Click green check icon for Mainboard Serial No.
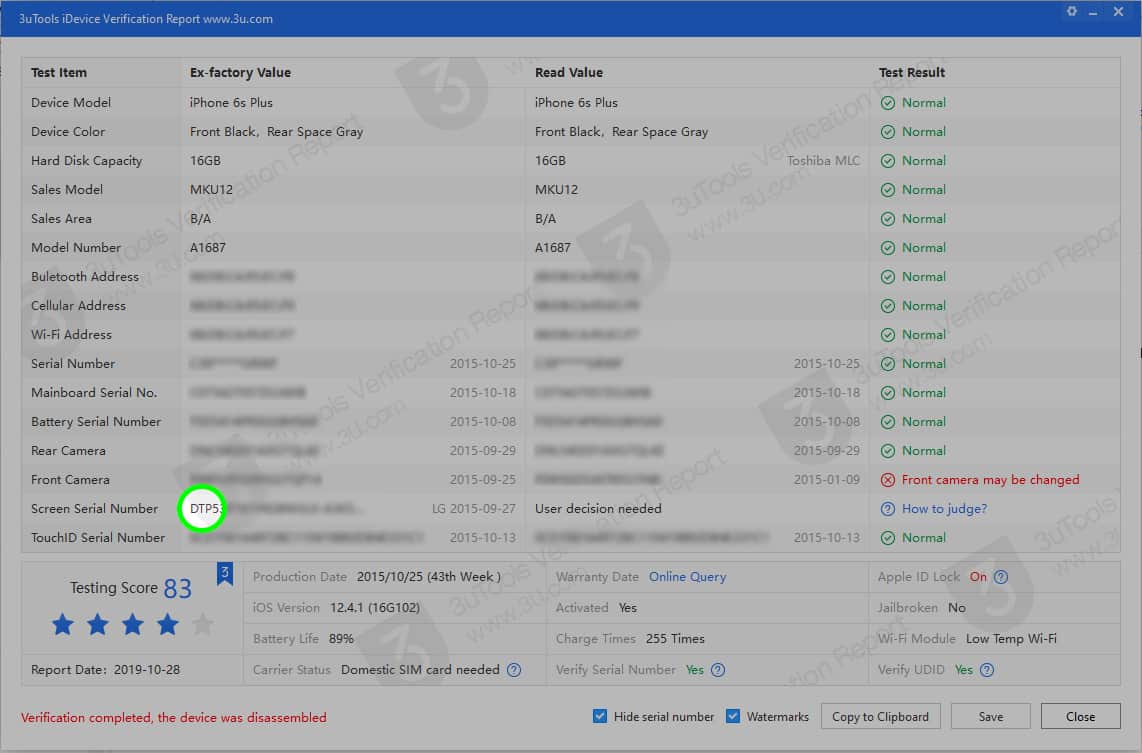This screenshot has width=1142, height=753. (x=888, y=393)
